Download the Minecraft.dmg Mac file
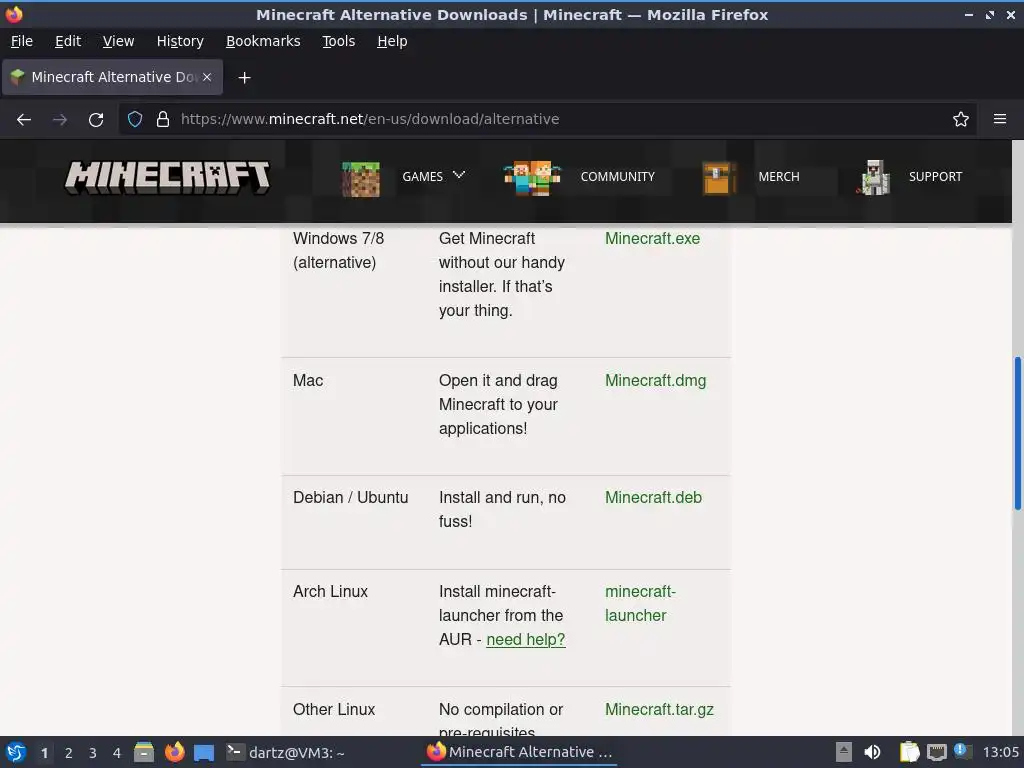Viewport: 1024px width, 768px height. (655, 380)
